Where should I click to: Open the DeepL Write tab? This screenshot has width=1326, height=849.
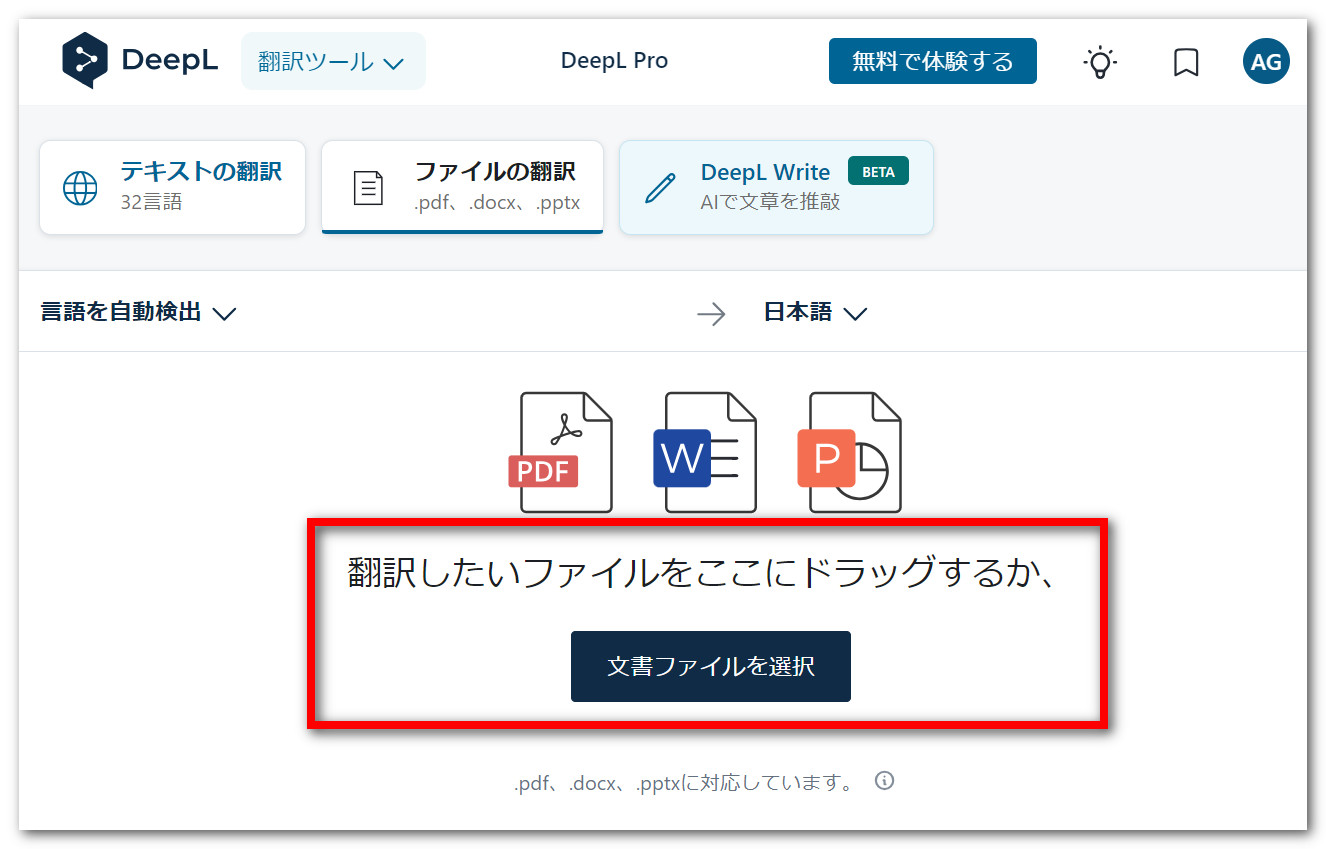(776, 187)
